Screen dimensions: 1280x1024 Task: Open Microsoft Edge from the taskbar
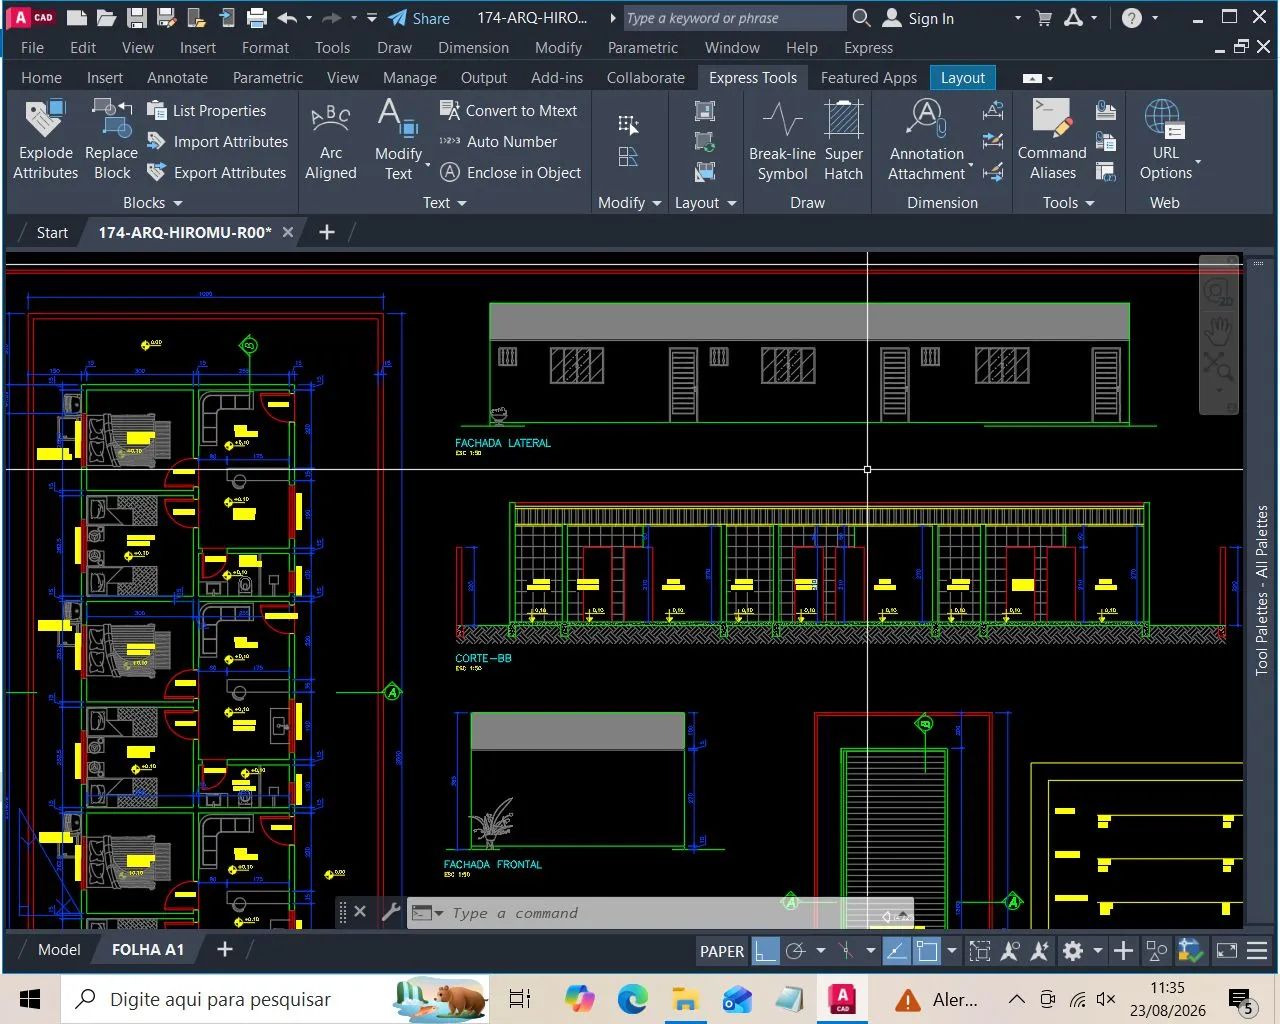coord(632,999)
